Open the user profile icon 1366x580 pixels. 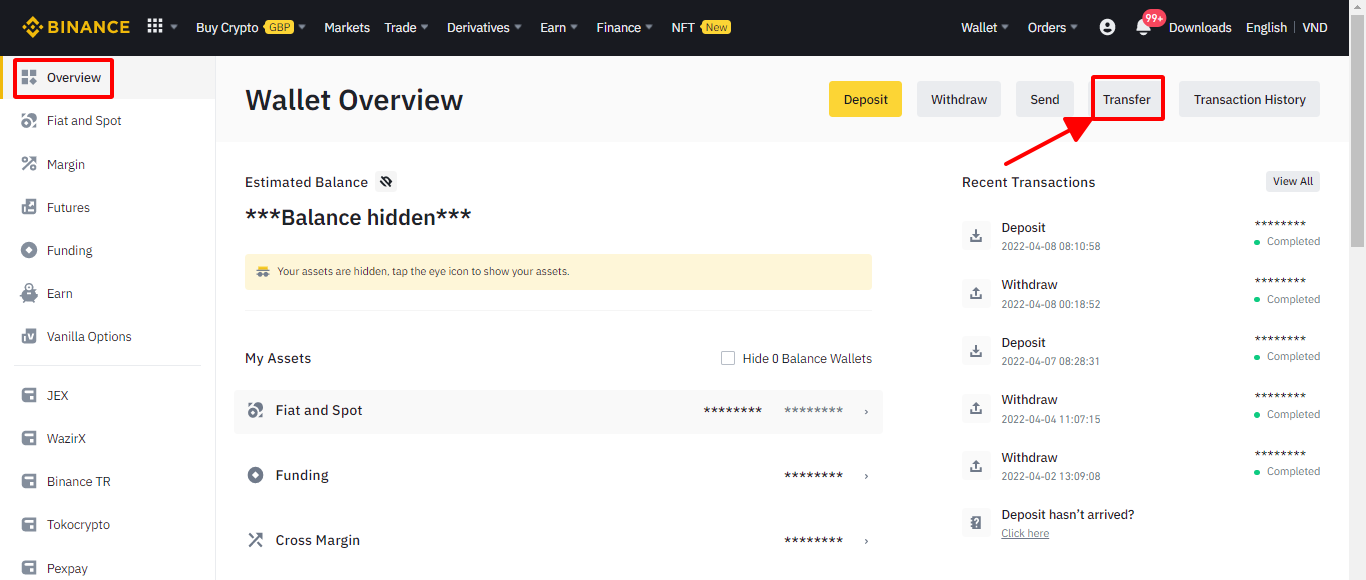(1107, 27)
